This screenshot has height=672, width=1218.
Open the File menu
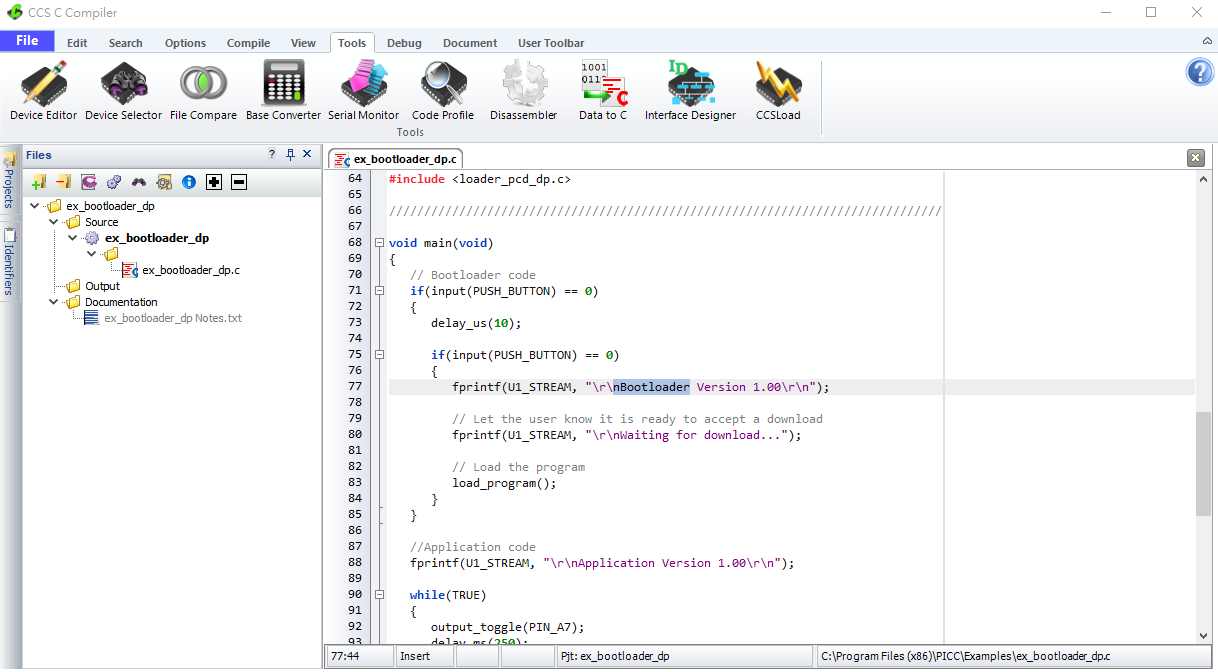(27, 41)
